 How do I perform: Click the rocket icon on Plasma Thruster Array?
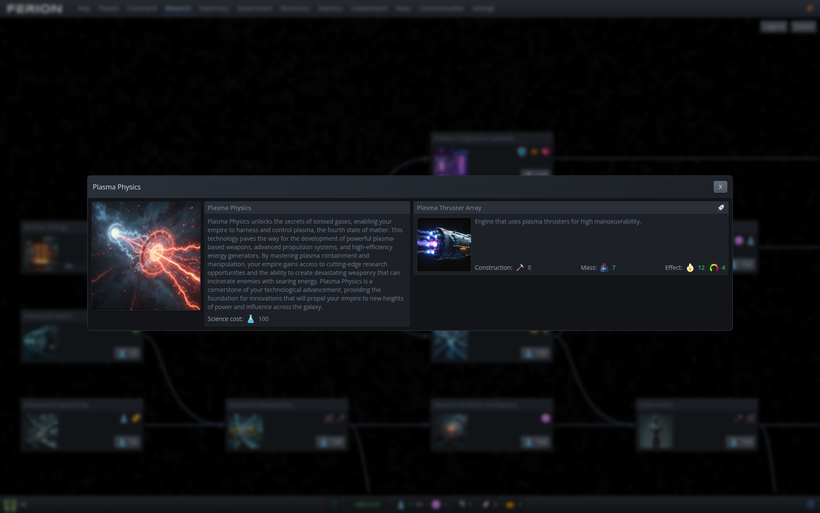pos(721,208)
